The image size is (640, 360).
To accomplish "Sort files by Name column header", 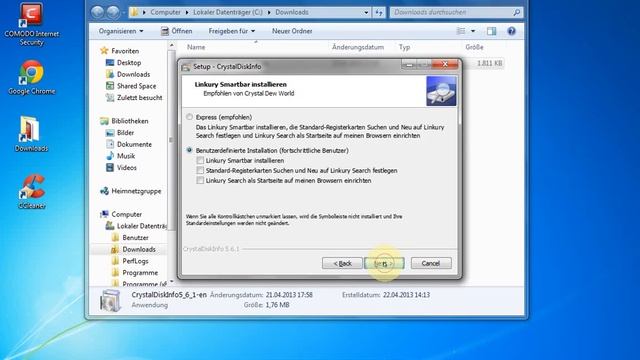I will 196,47.
